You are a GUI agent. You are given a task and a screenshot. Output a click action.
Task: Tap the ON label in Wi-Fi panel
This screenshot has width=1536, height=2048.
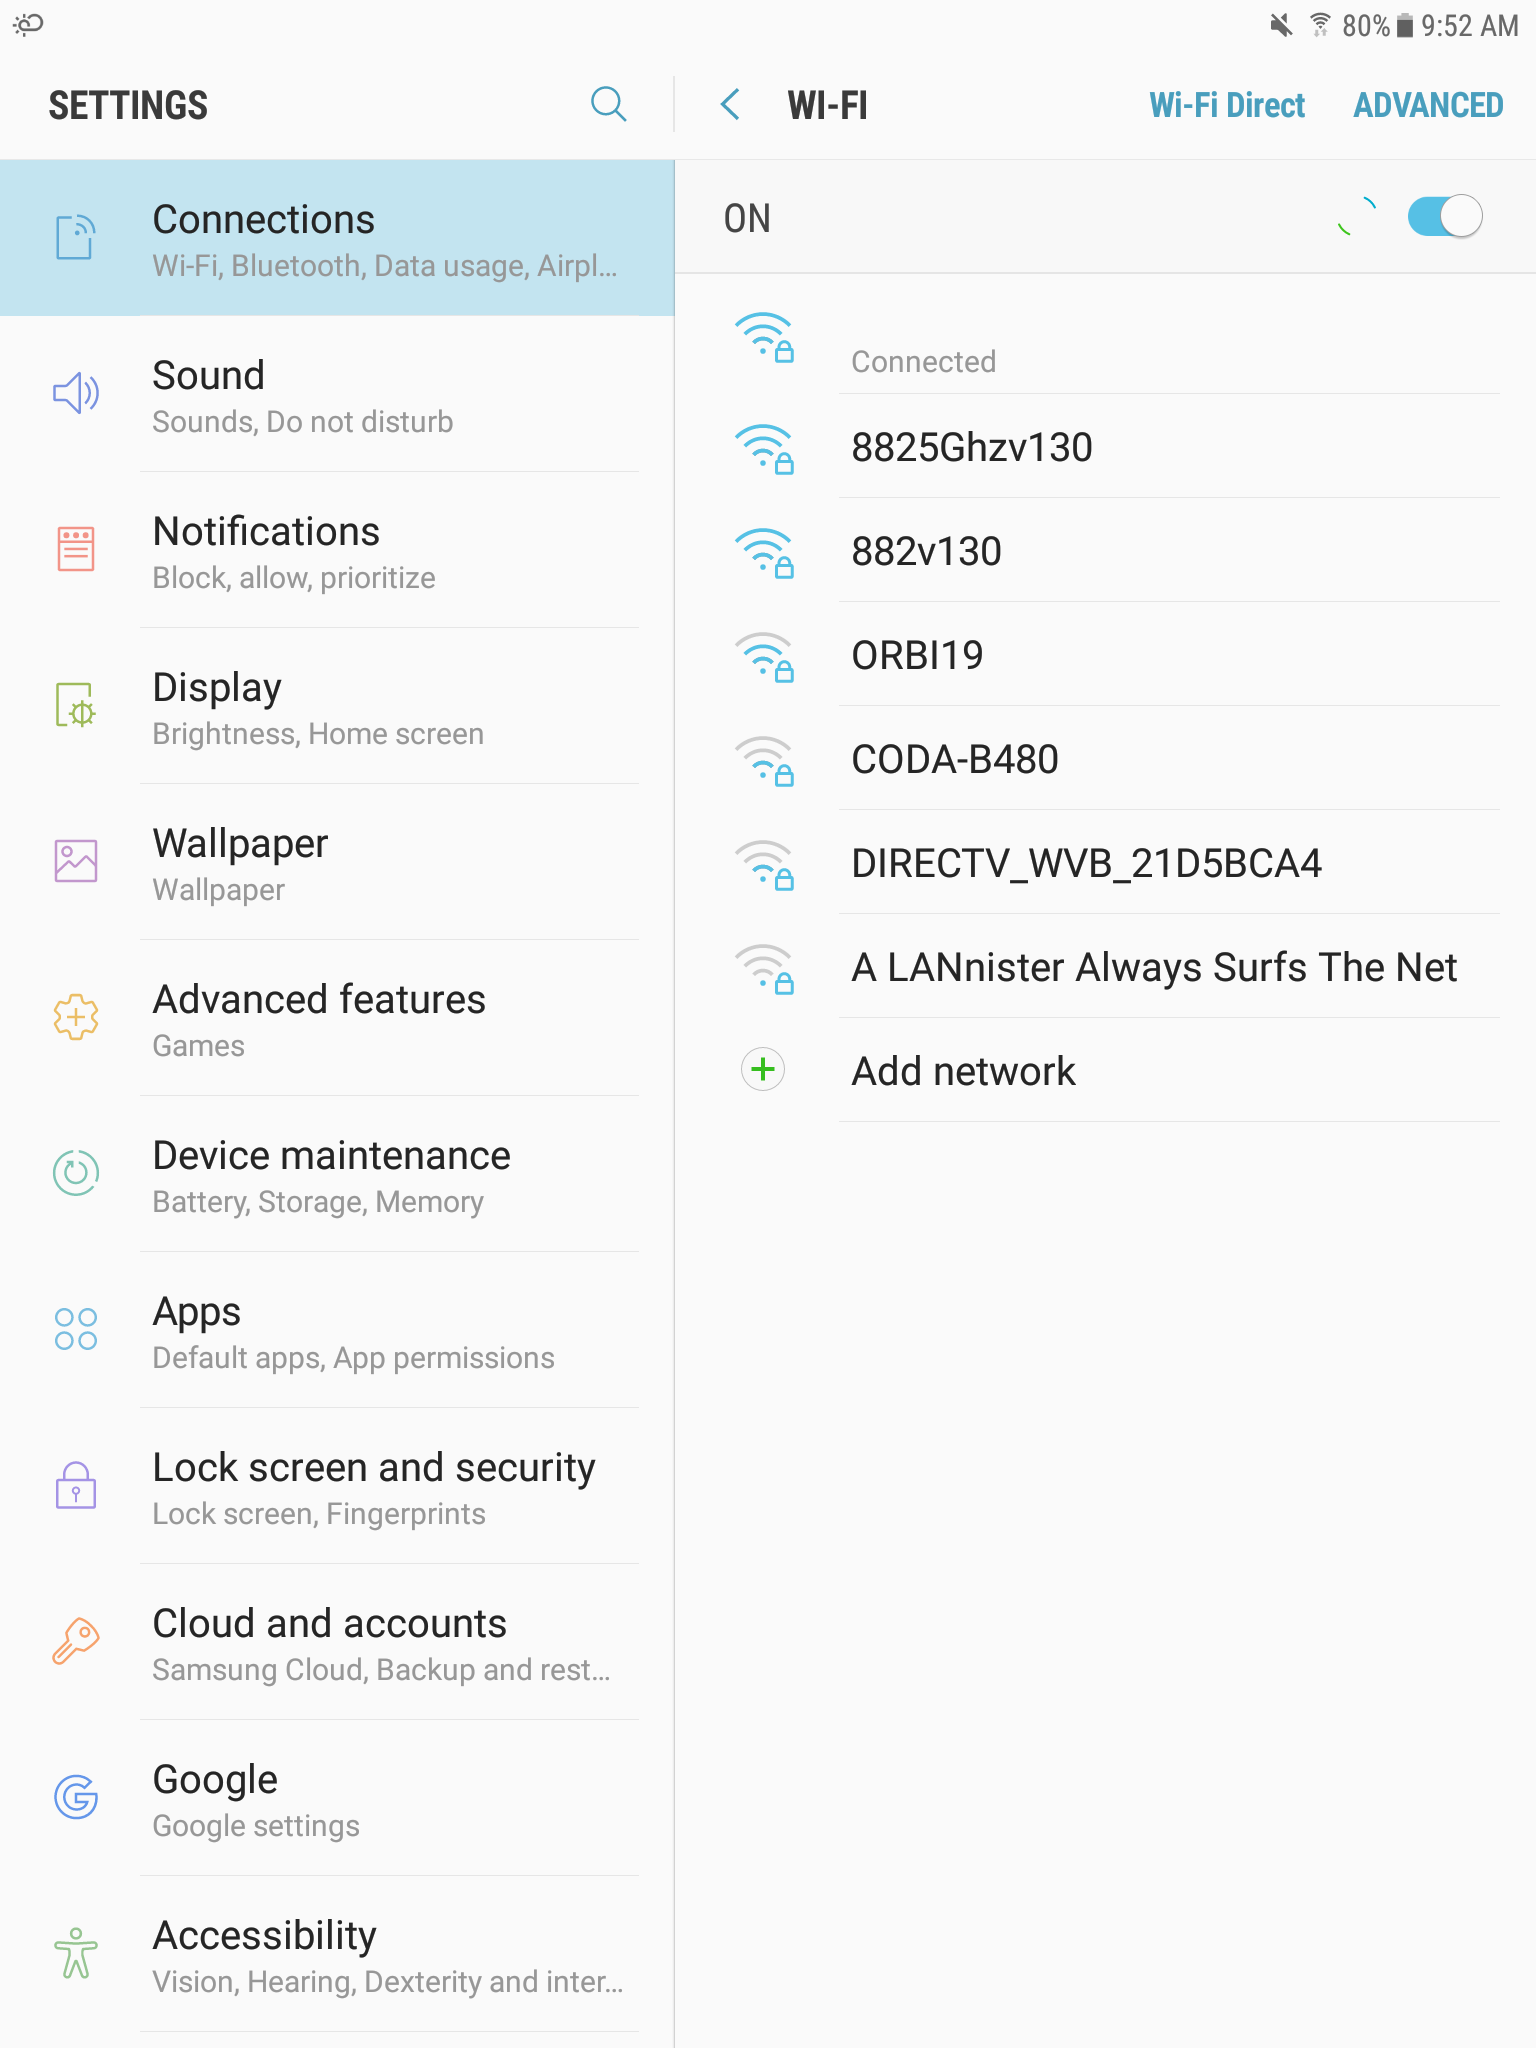tap(747, 218)
